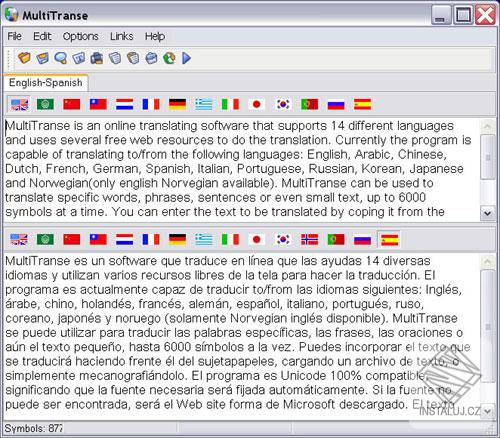The image size is (500, 438).
Task: Select Greek flag in source language row
Action: [x=204, y=104]
